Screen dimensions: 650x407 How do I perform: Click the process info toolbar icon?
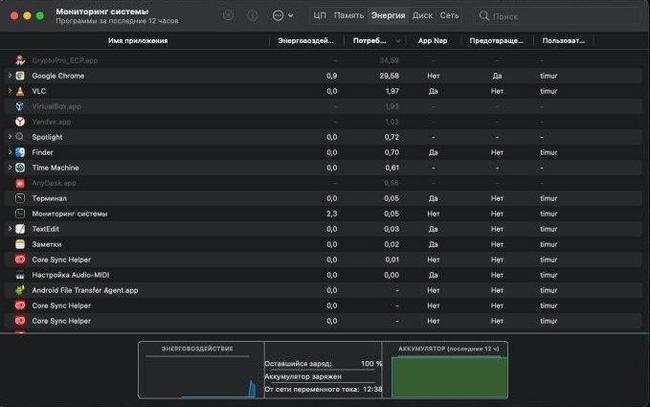pos(252,16)
